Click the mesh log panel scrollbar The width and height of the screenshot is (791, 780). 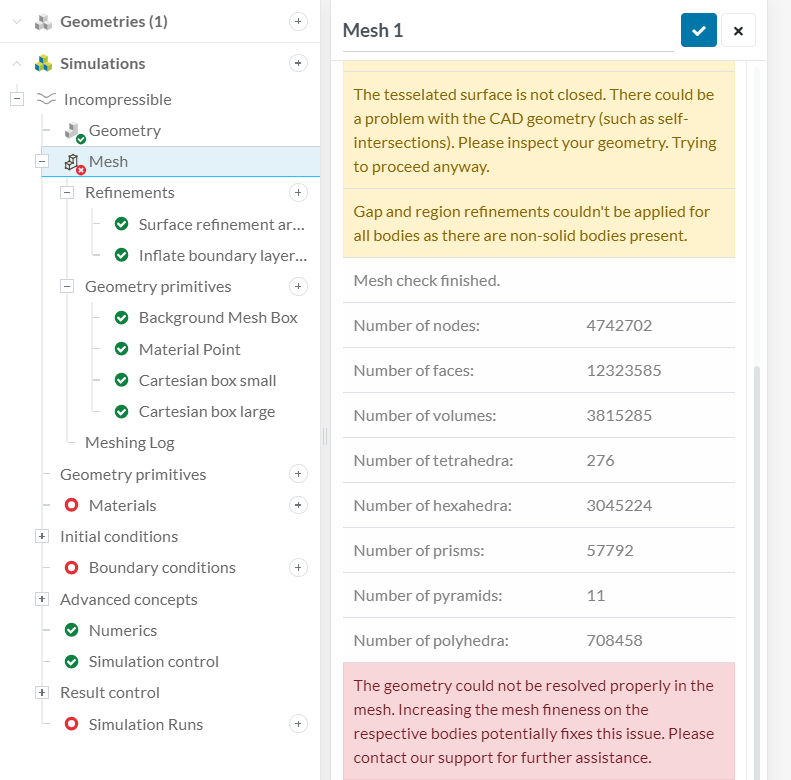(757, 573)
